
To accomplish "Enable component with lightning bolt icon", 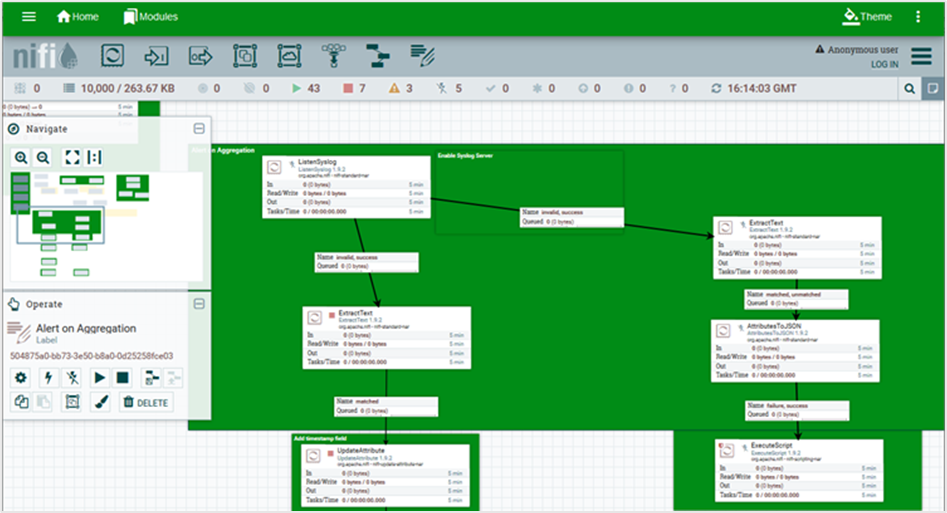I will point(47,377).
